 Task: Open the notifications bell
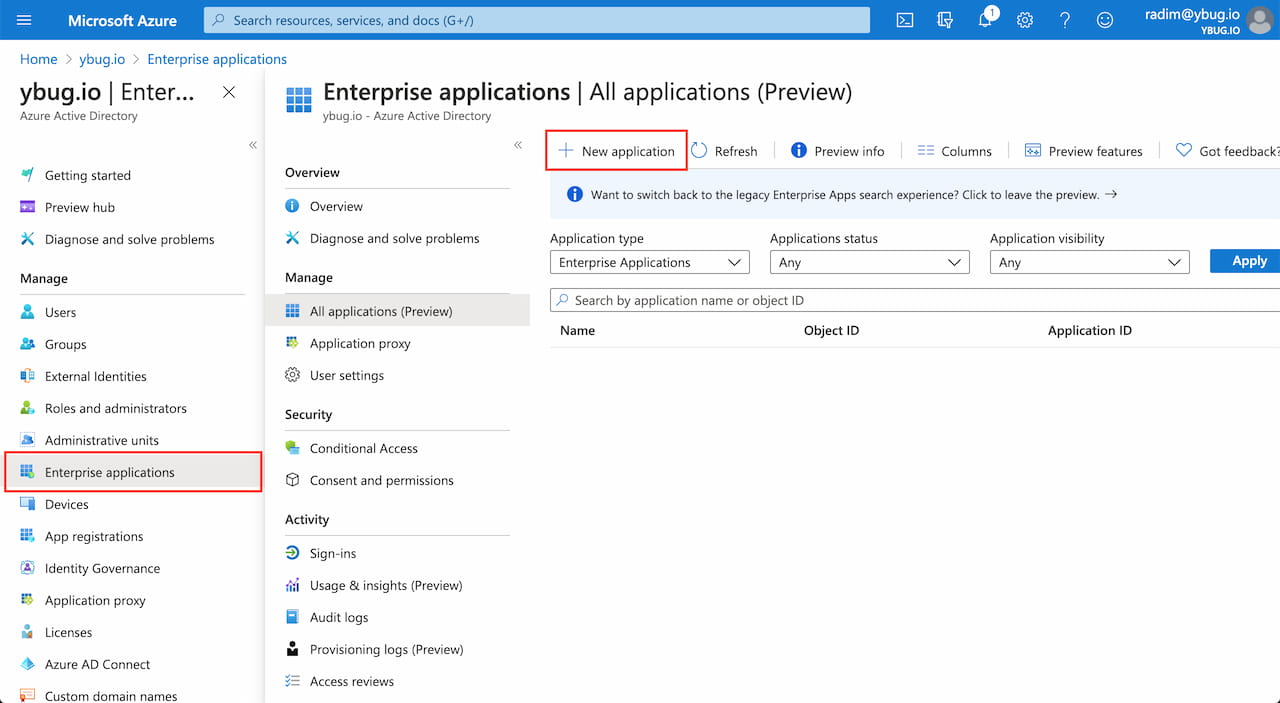coord(985,20)
